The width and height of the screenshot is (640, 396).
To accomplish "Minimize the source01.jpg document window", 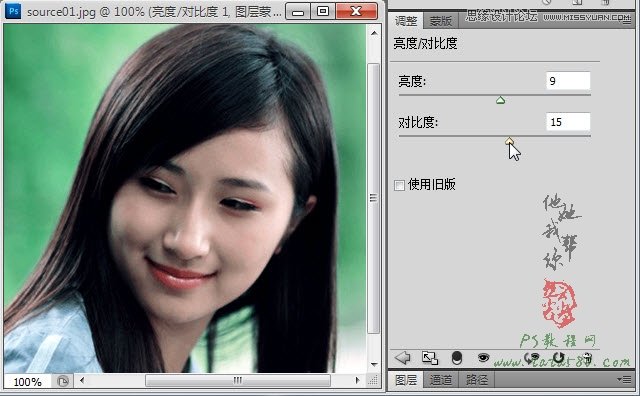I will coord(298,11).
